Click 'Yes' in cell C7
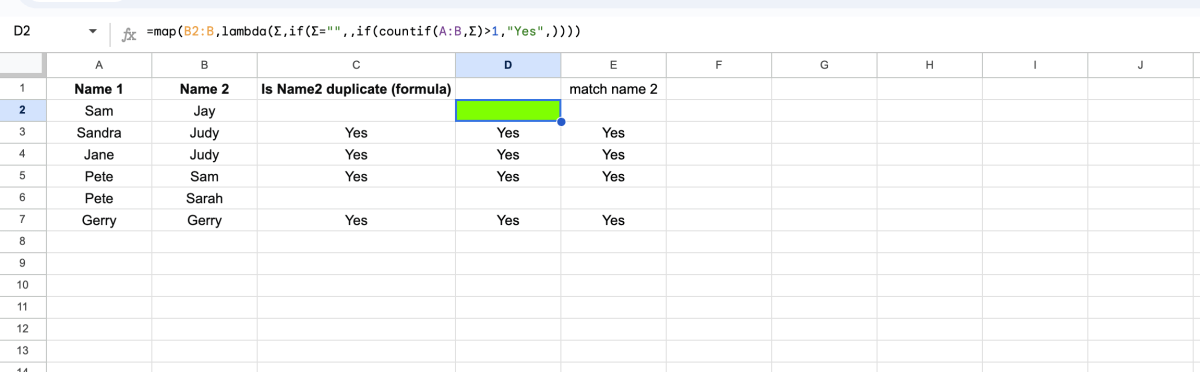This screenshot has height=372, width=1200. pos(356,220)
